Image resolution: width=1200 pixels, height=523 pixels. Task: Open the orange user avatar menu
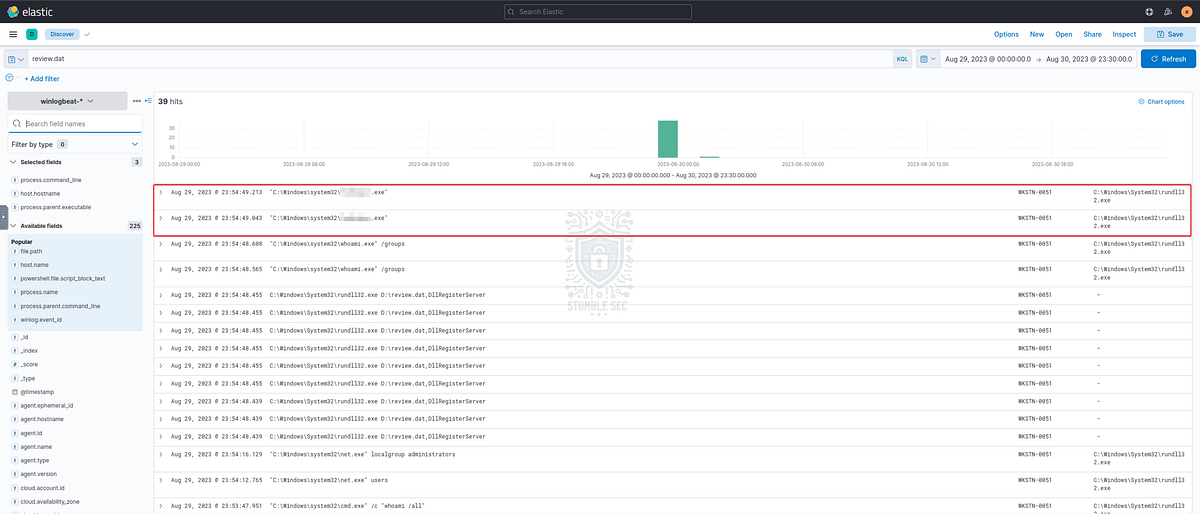pos(1186,11)
